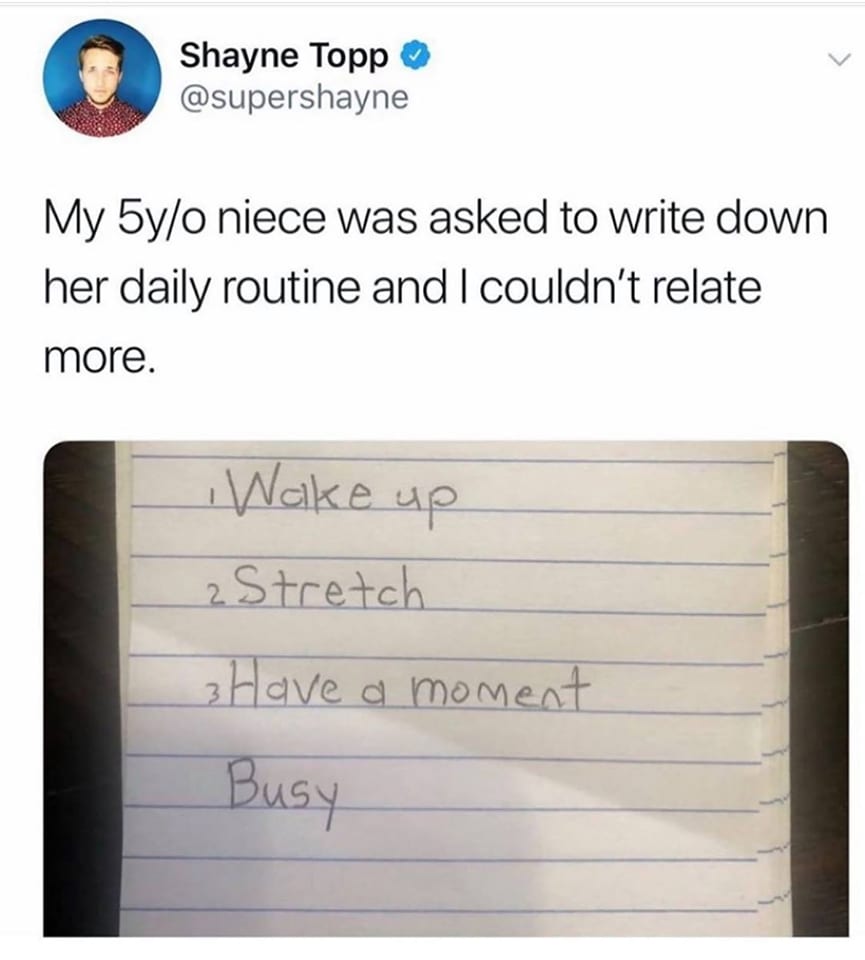Click the tweet text starting "My 5y/o niece"
Screen dimensions: 865x960
coord(435,288)
